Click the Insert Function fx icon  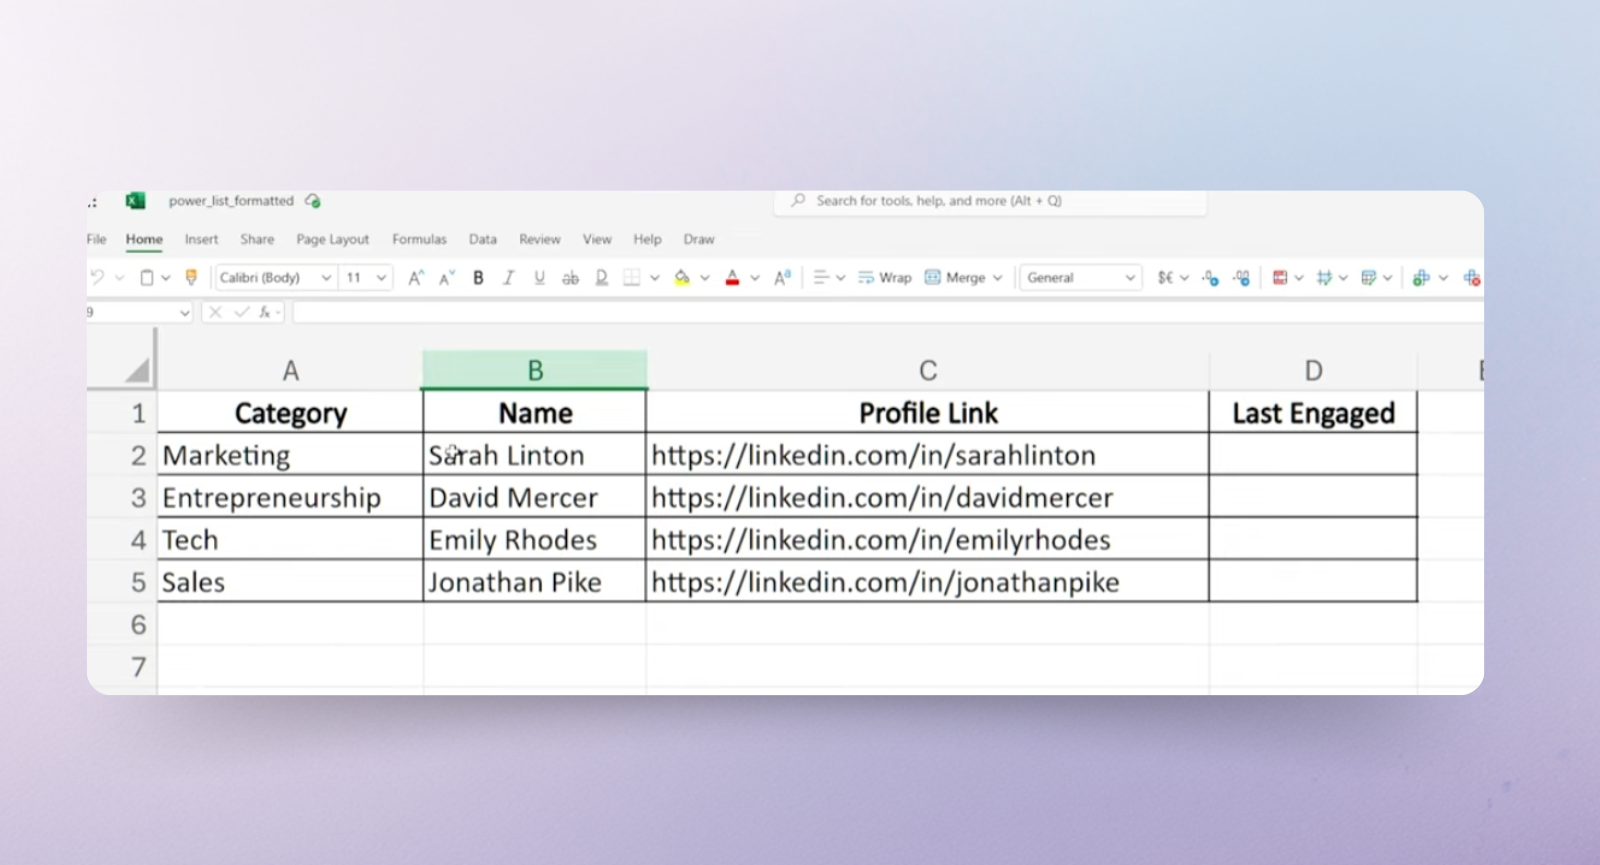(x=266, y=312)
